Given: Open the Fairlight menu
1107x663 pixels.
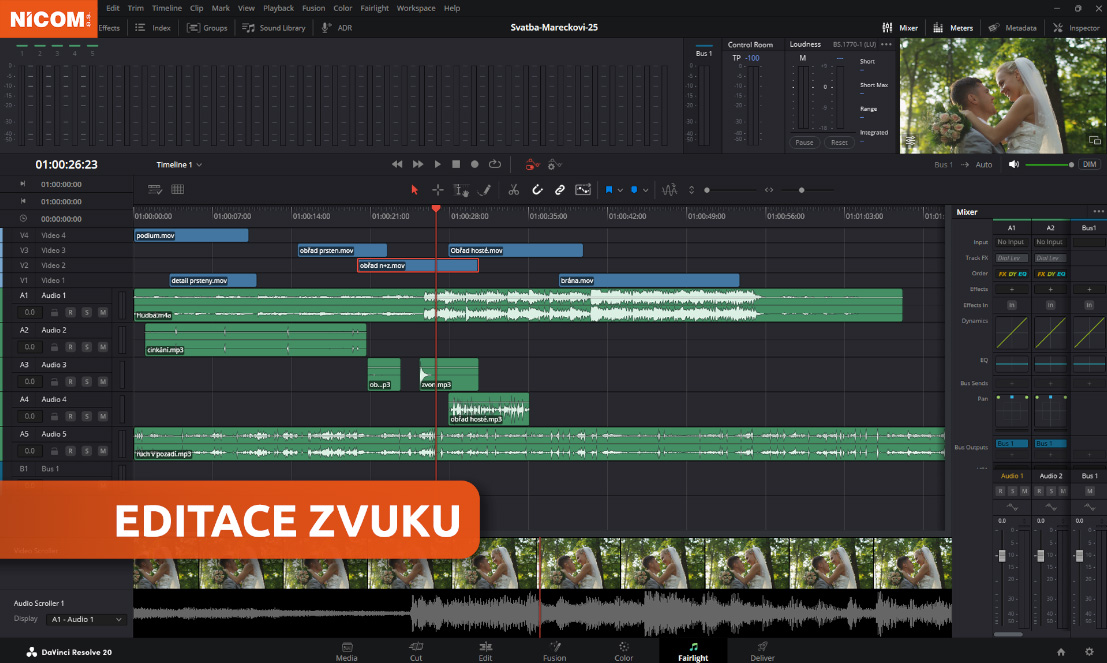Looking at the screenshot, I should [374, 8].
